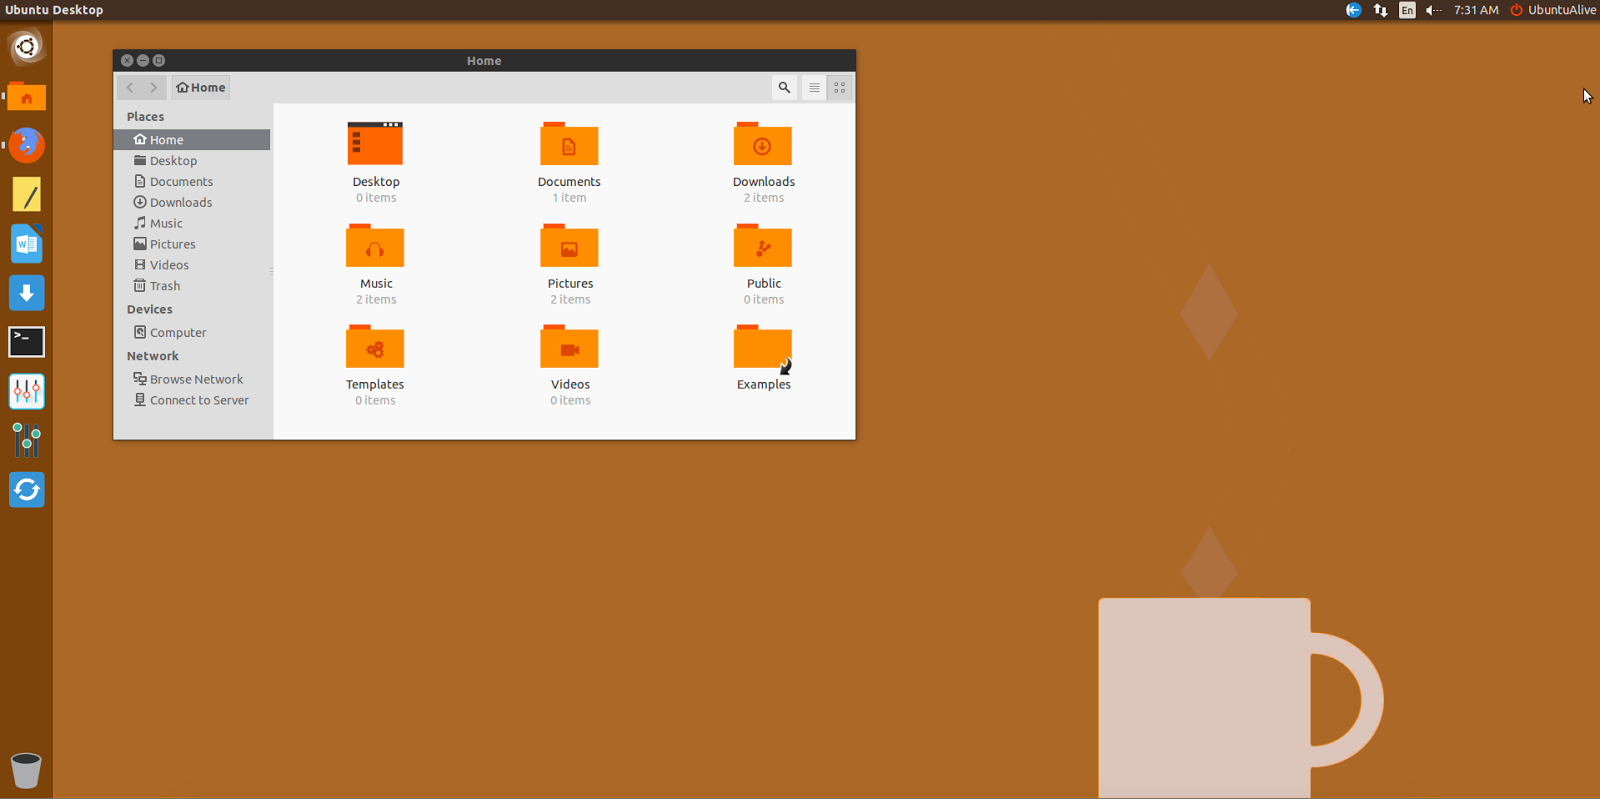1600x799 pixels.
Task: Click the Places sidebar heading
Action: [x=145, y=117]
